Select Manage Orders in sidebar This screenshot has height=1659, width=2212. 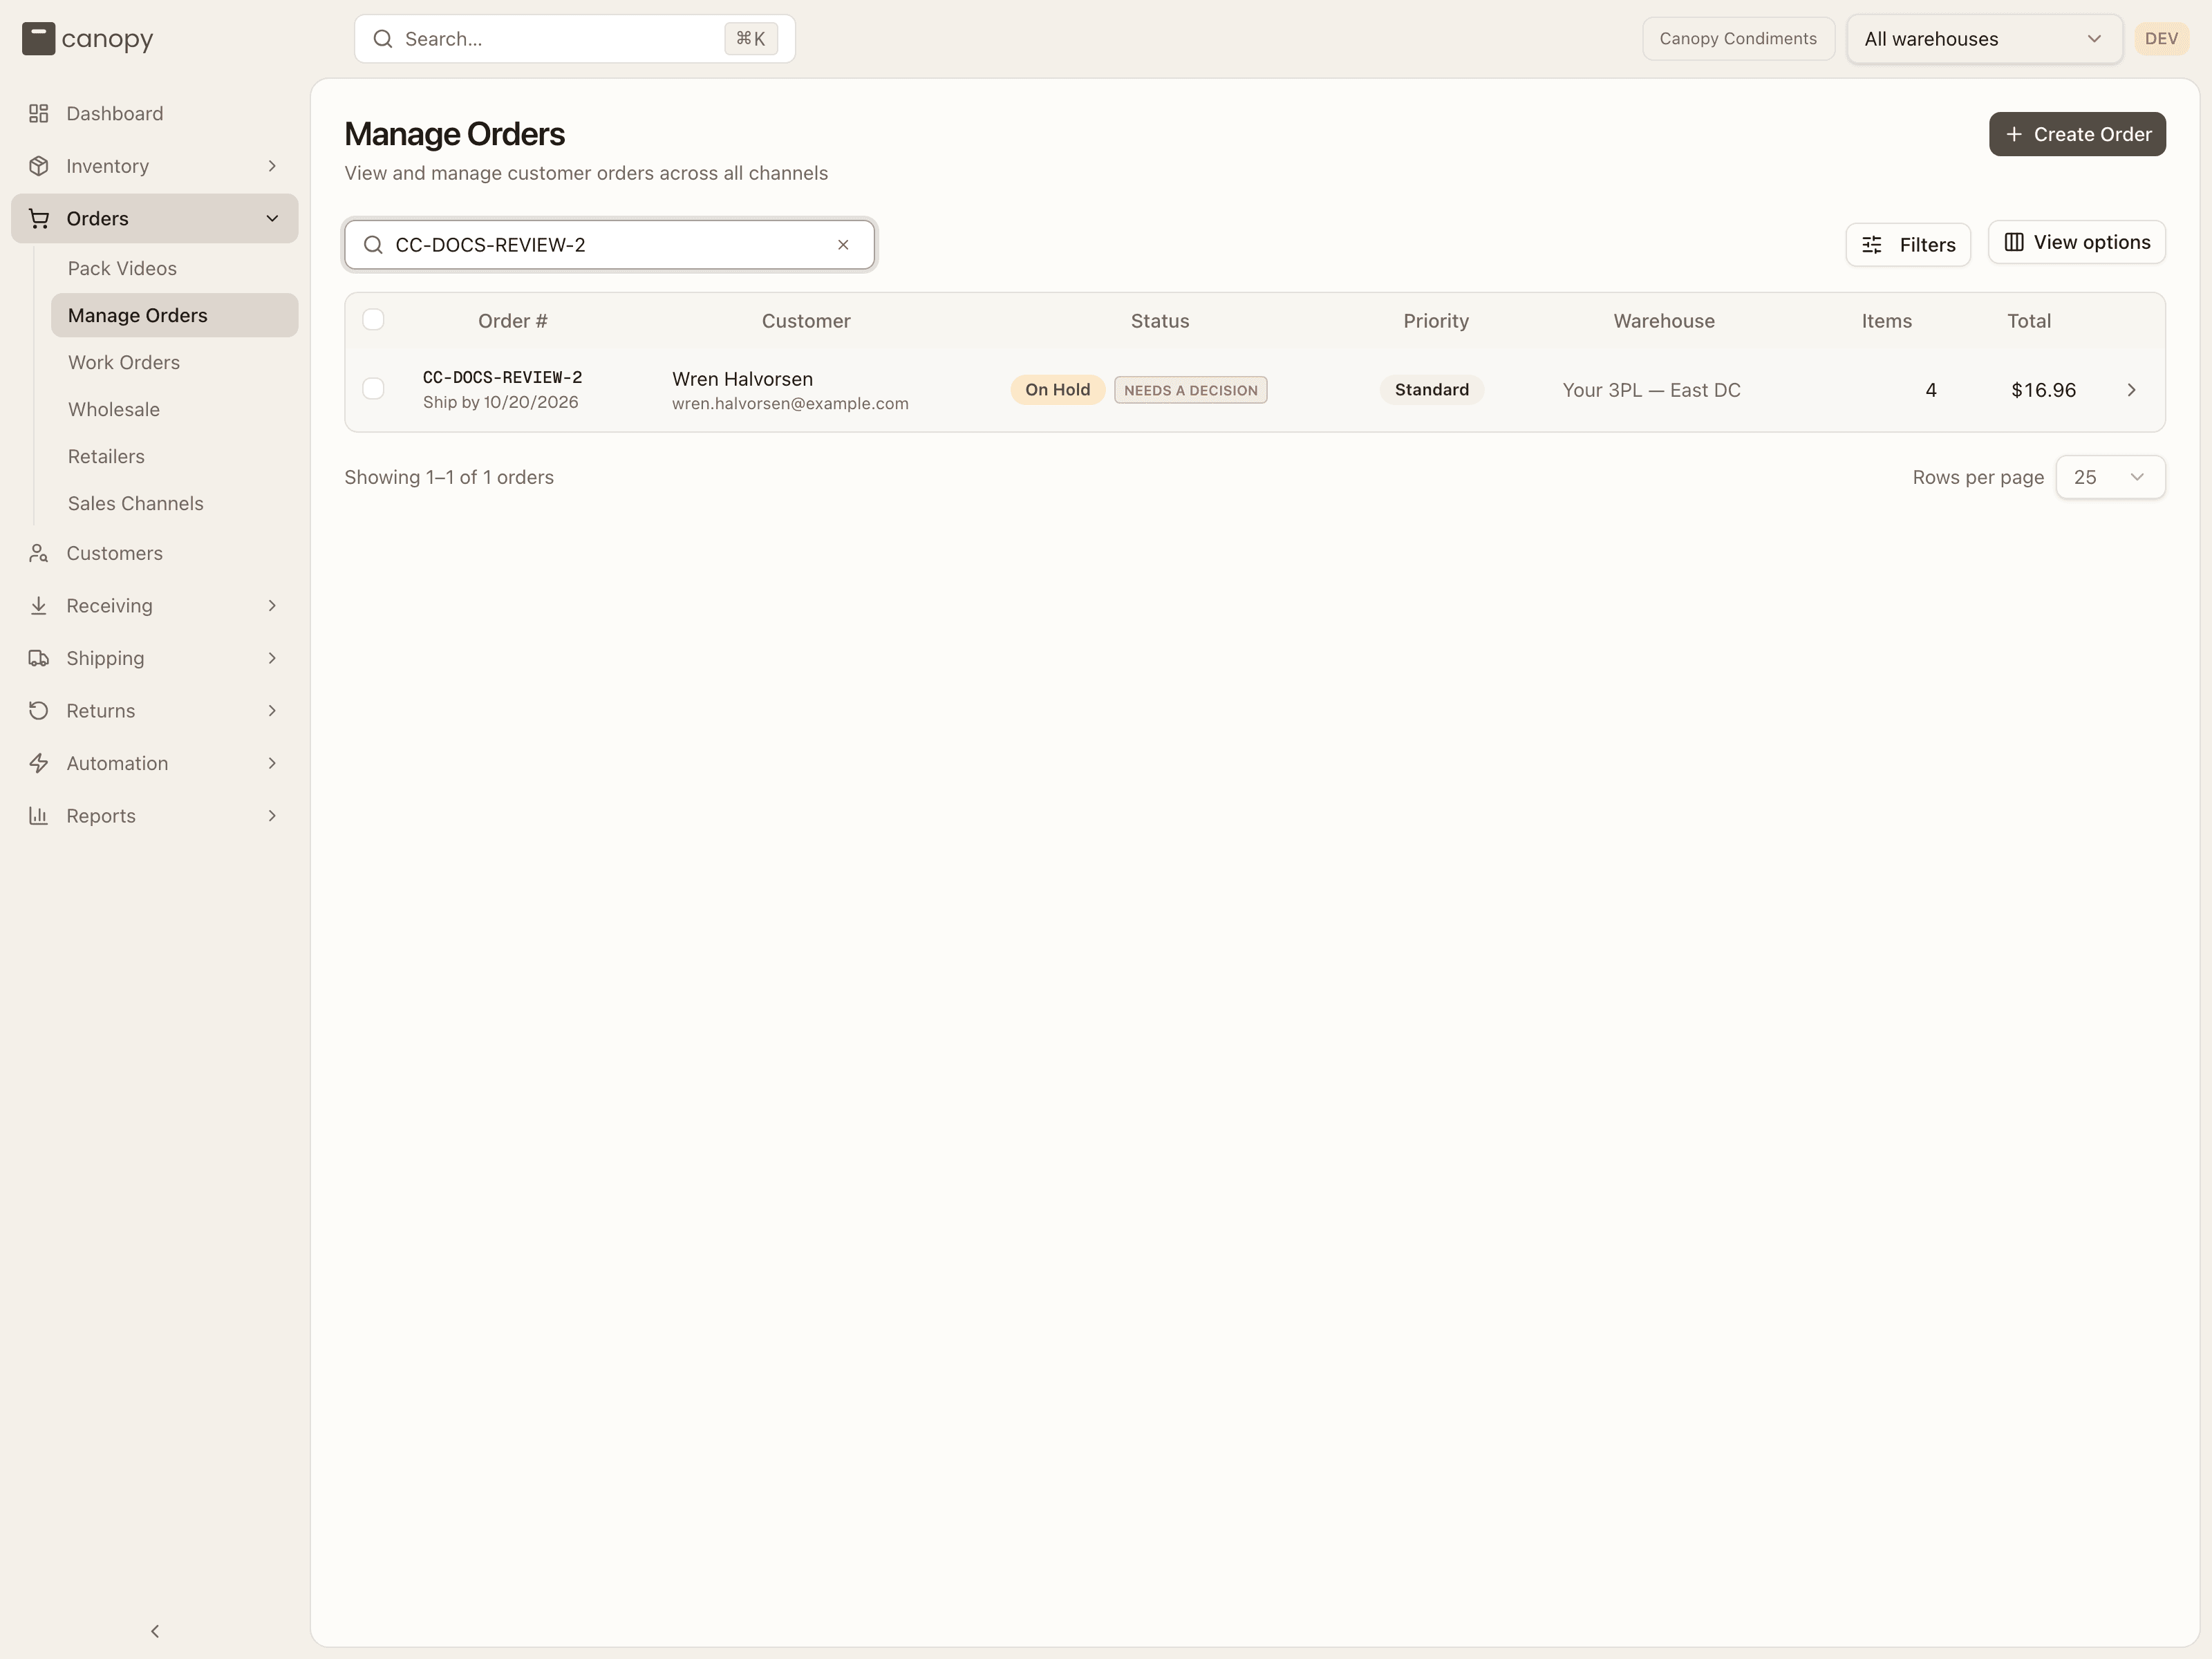point(174,315)
